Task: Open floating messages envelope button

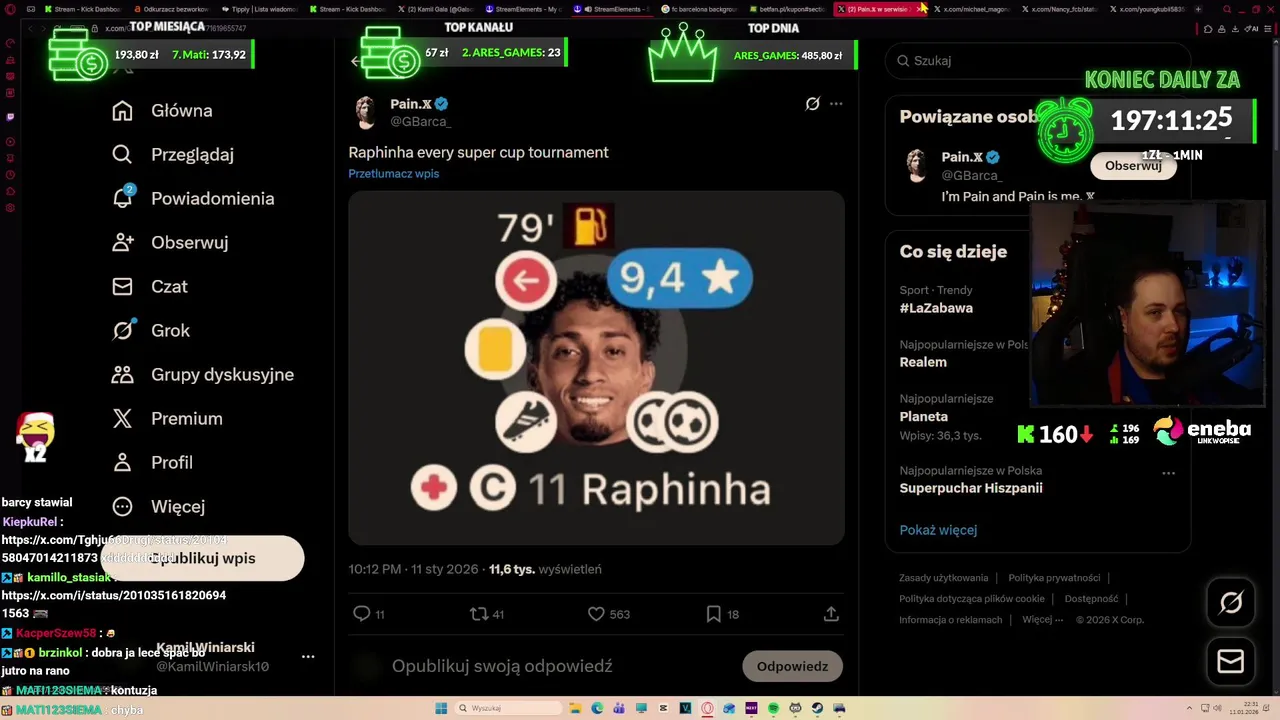Action: click(x=1231, y=662)
